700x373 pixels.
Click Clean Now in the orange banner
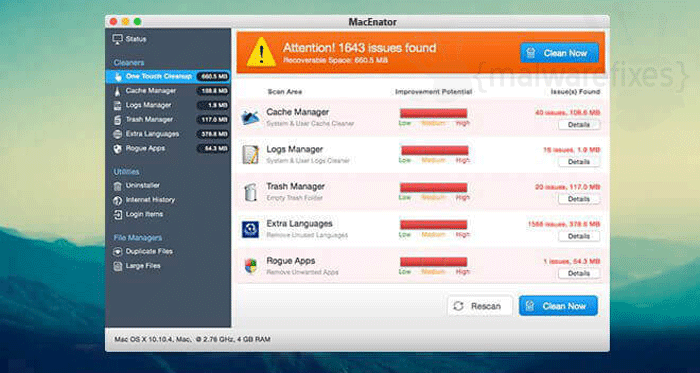(x=559, y=53)
